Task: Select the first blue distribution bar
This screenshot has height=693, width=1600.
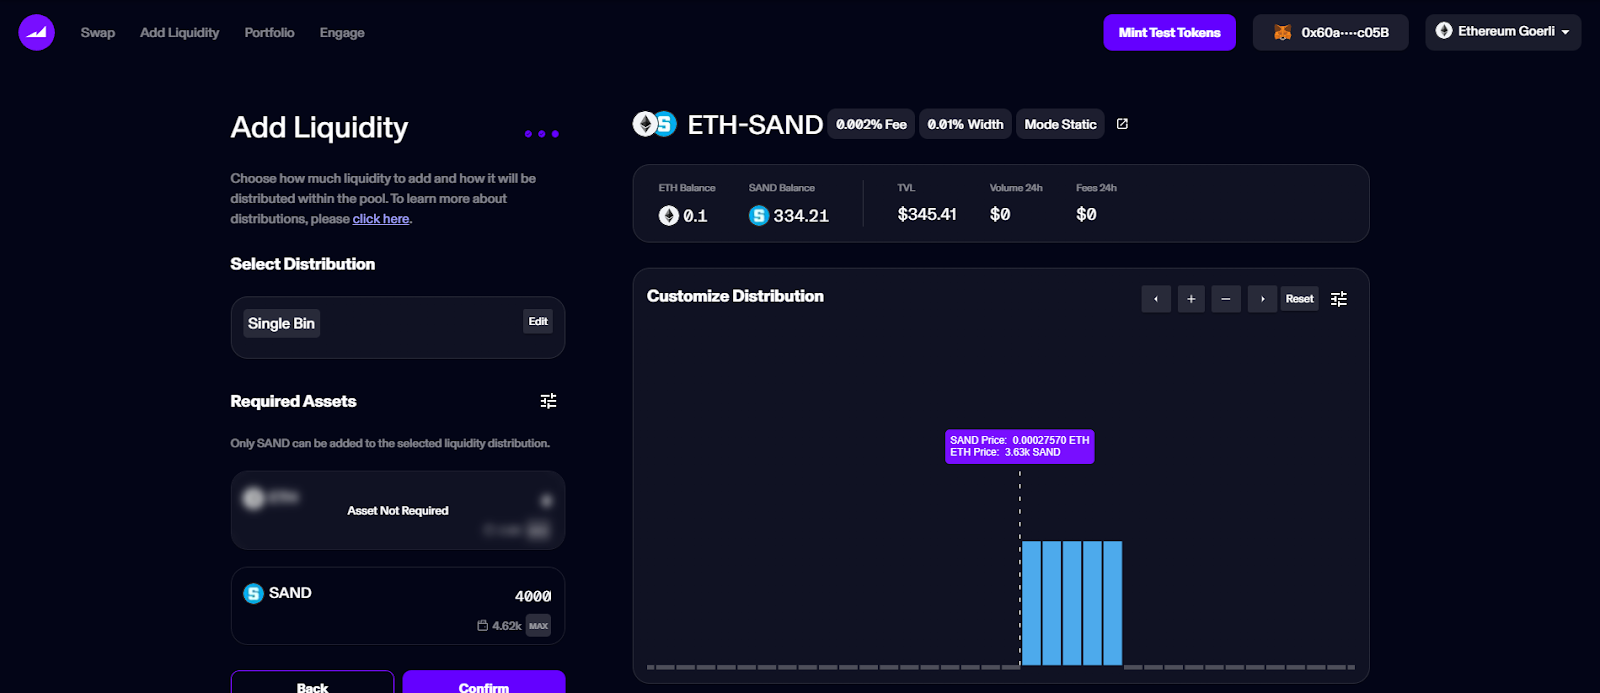Action: tap(1031, 603)
